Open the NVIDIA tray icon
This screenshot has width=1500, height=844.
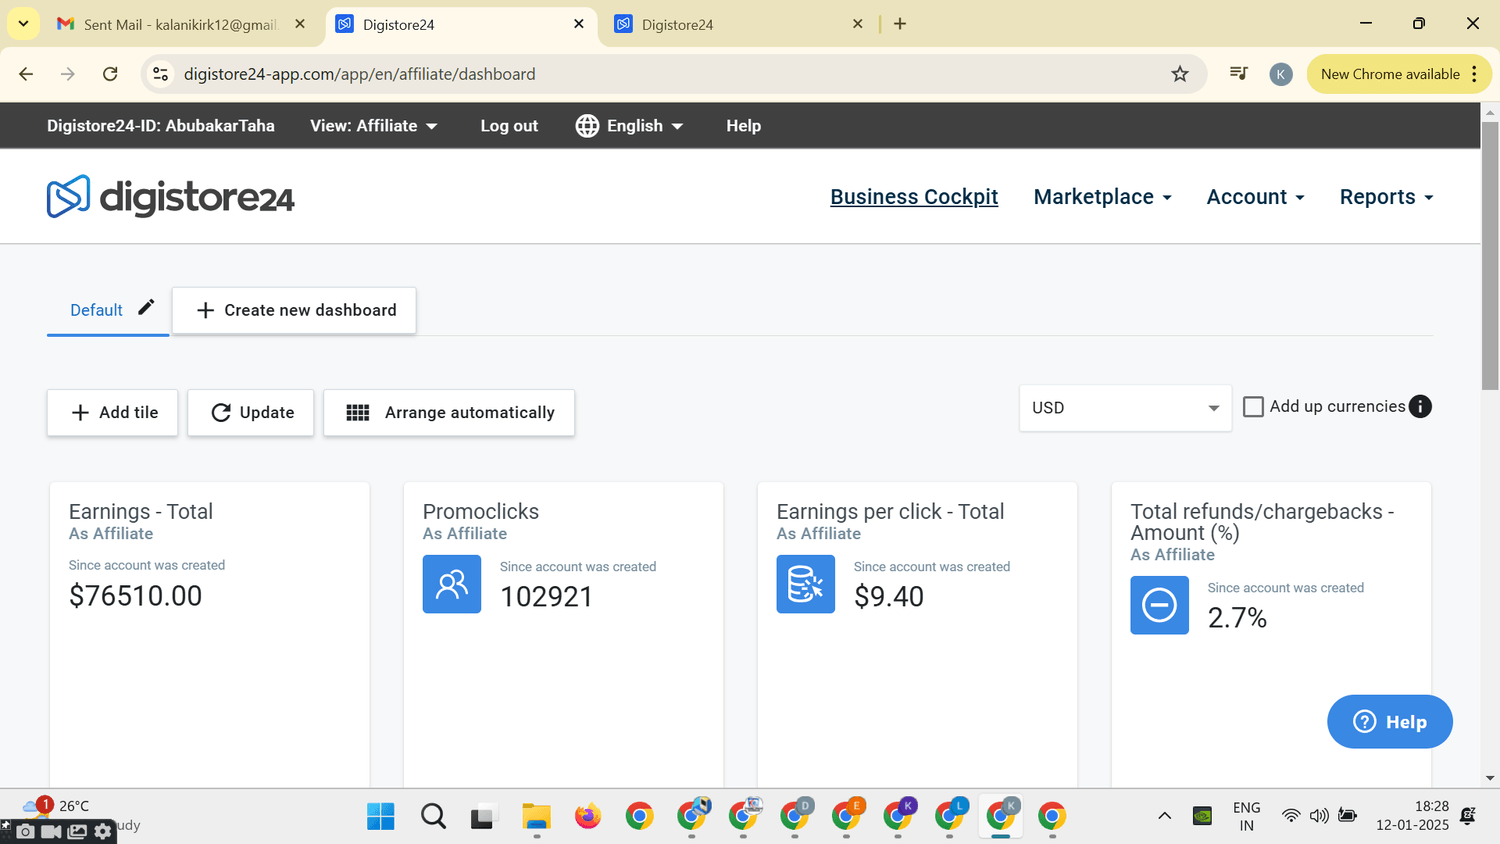pos(1203,816)
